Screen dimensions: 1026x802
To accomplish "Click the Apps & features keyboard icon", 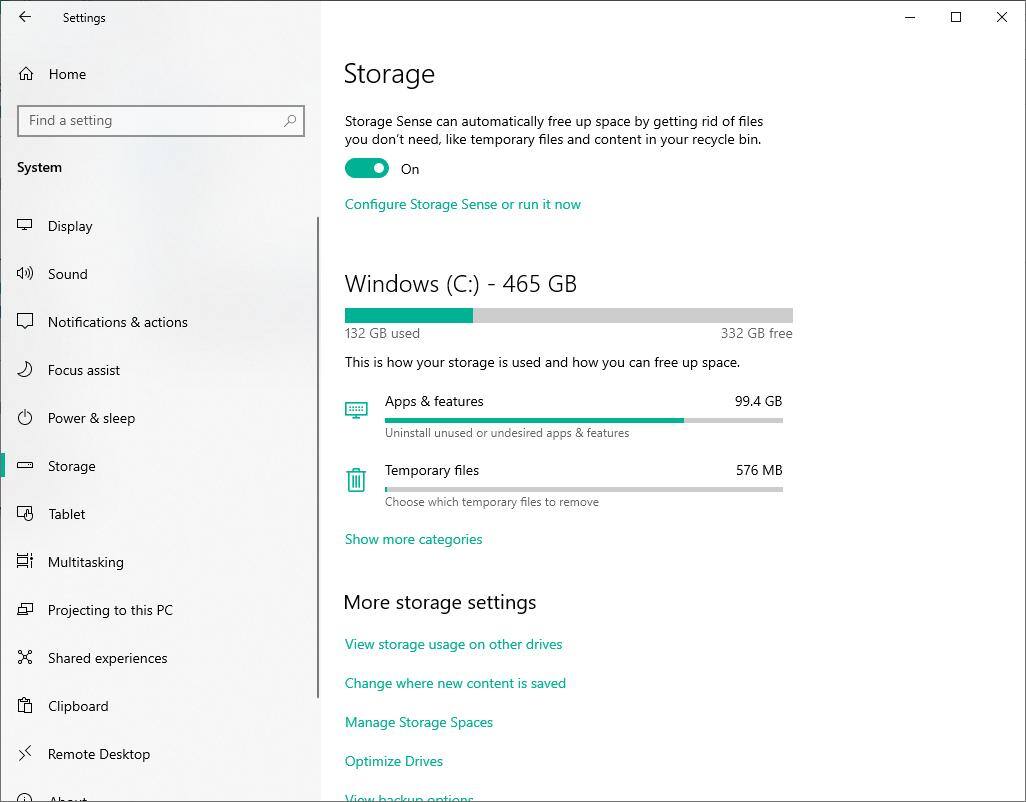I will [x=356, y=410].
